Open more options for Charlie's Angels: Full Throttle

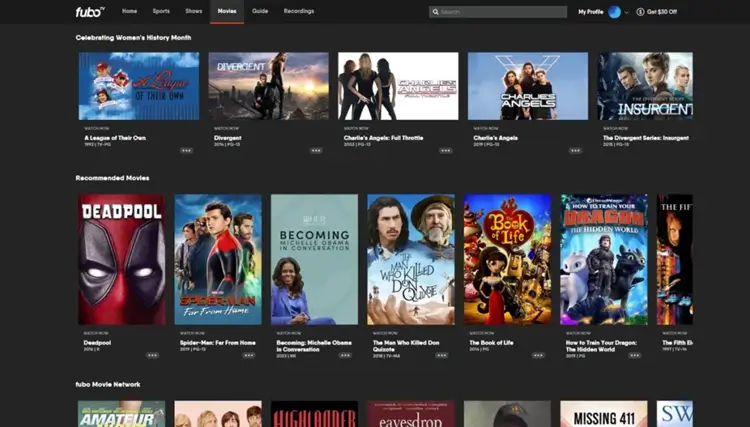446,151
